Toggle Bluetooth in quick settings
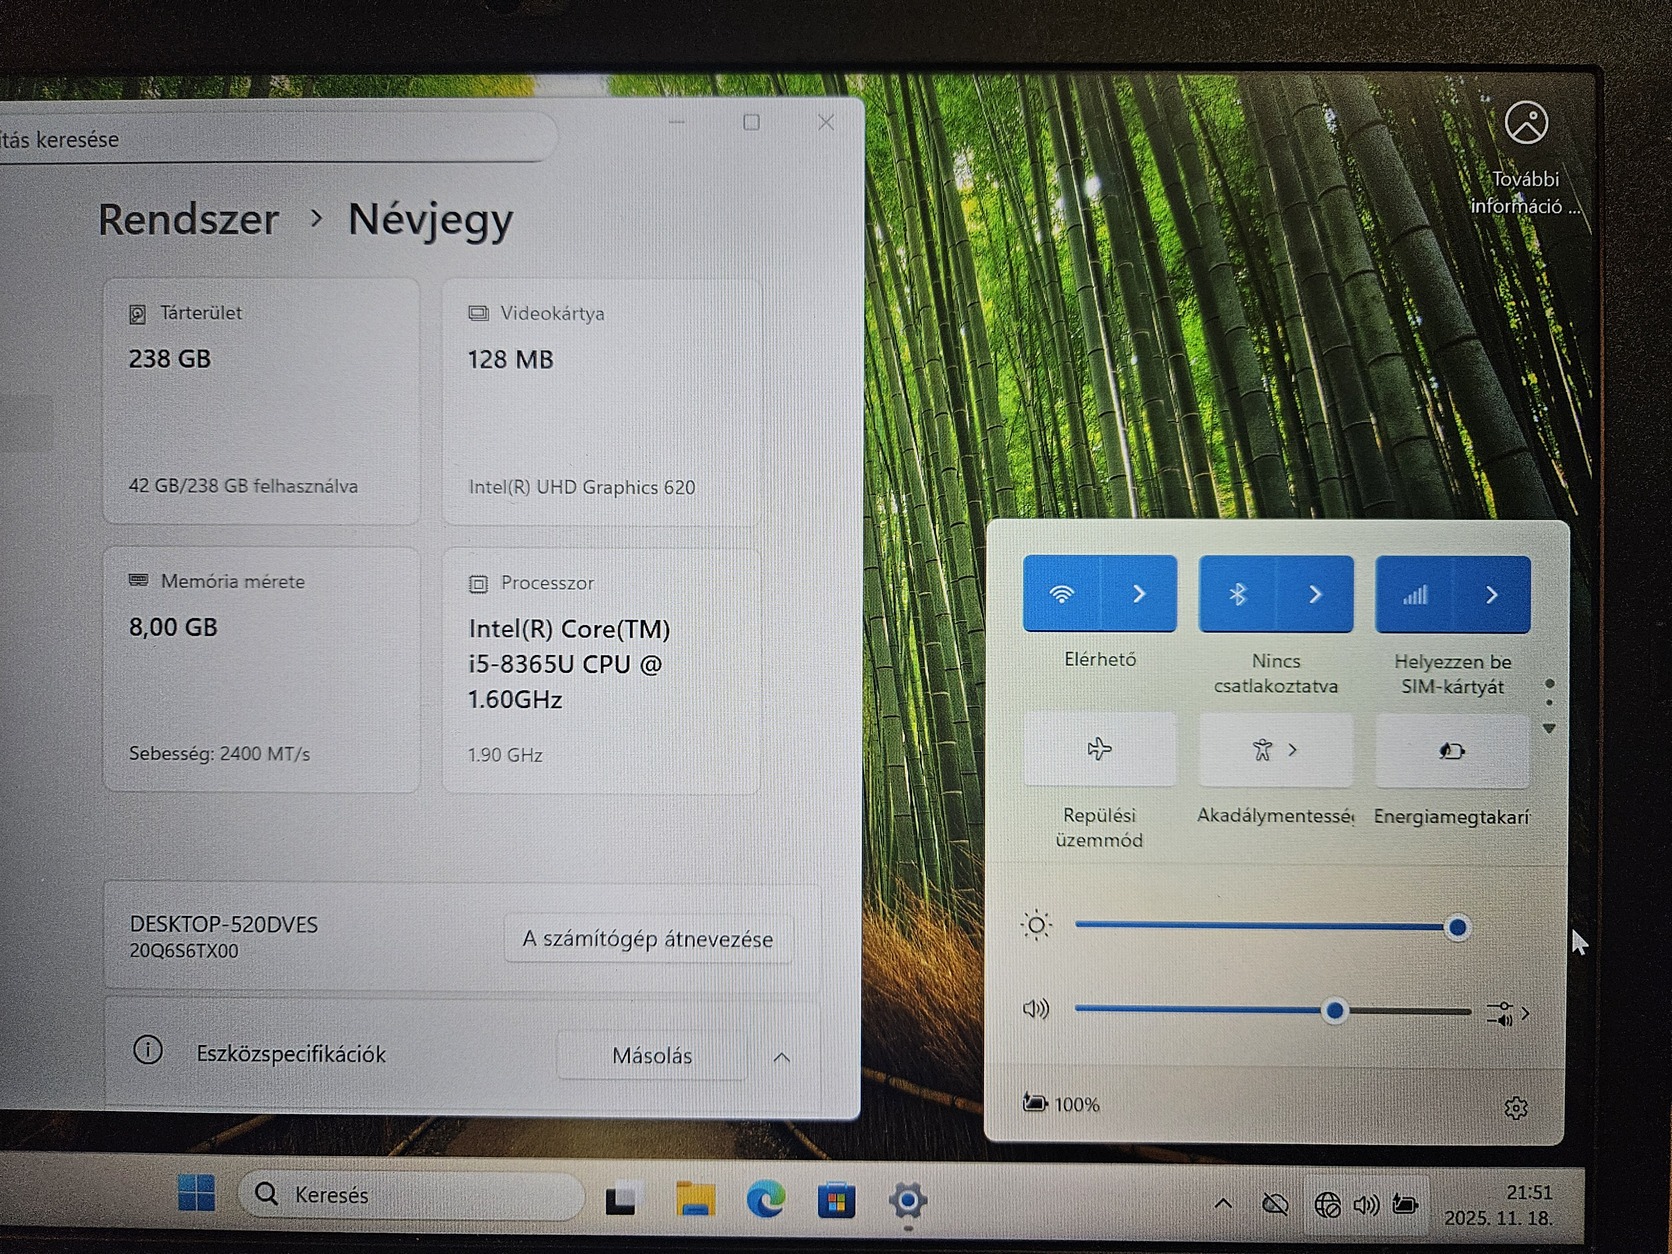The width and height of the screenshot is (1672, 1254). click(1237, 595)
